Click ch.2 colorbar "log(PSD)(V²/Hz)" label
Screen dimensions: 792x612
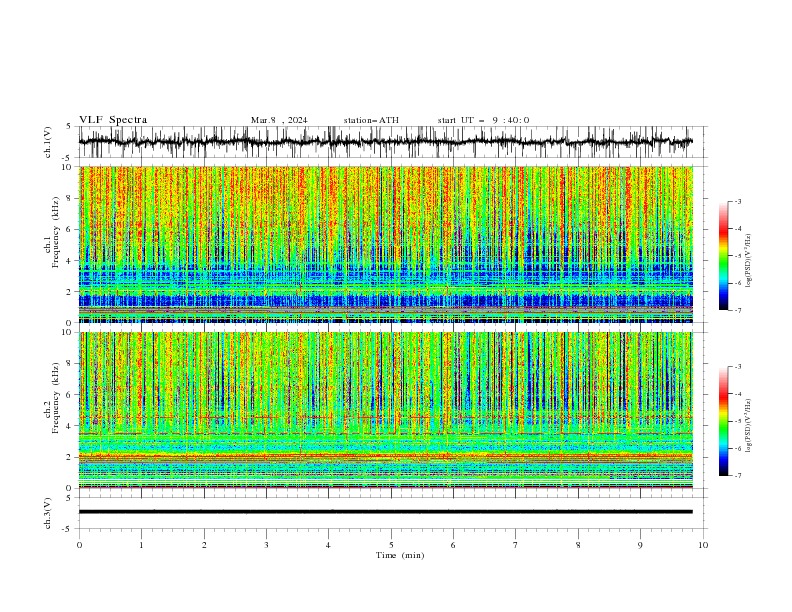point(749,425)
